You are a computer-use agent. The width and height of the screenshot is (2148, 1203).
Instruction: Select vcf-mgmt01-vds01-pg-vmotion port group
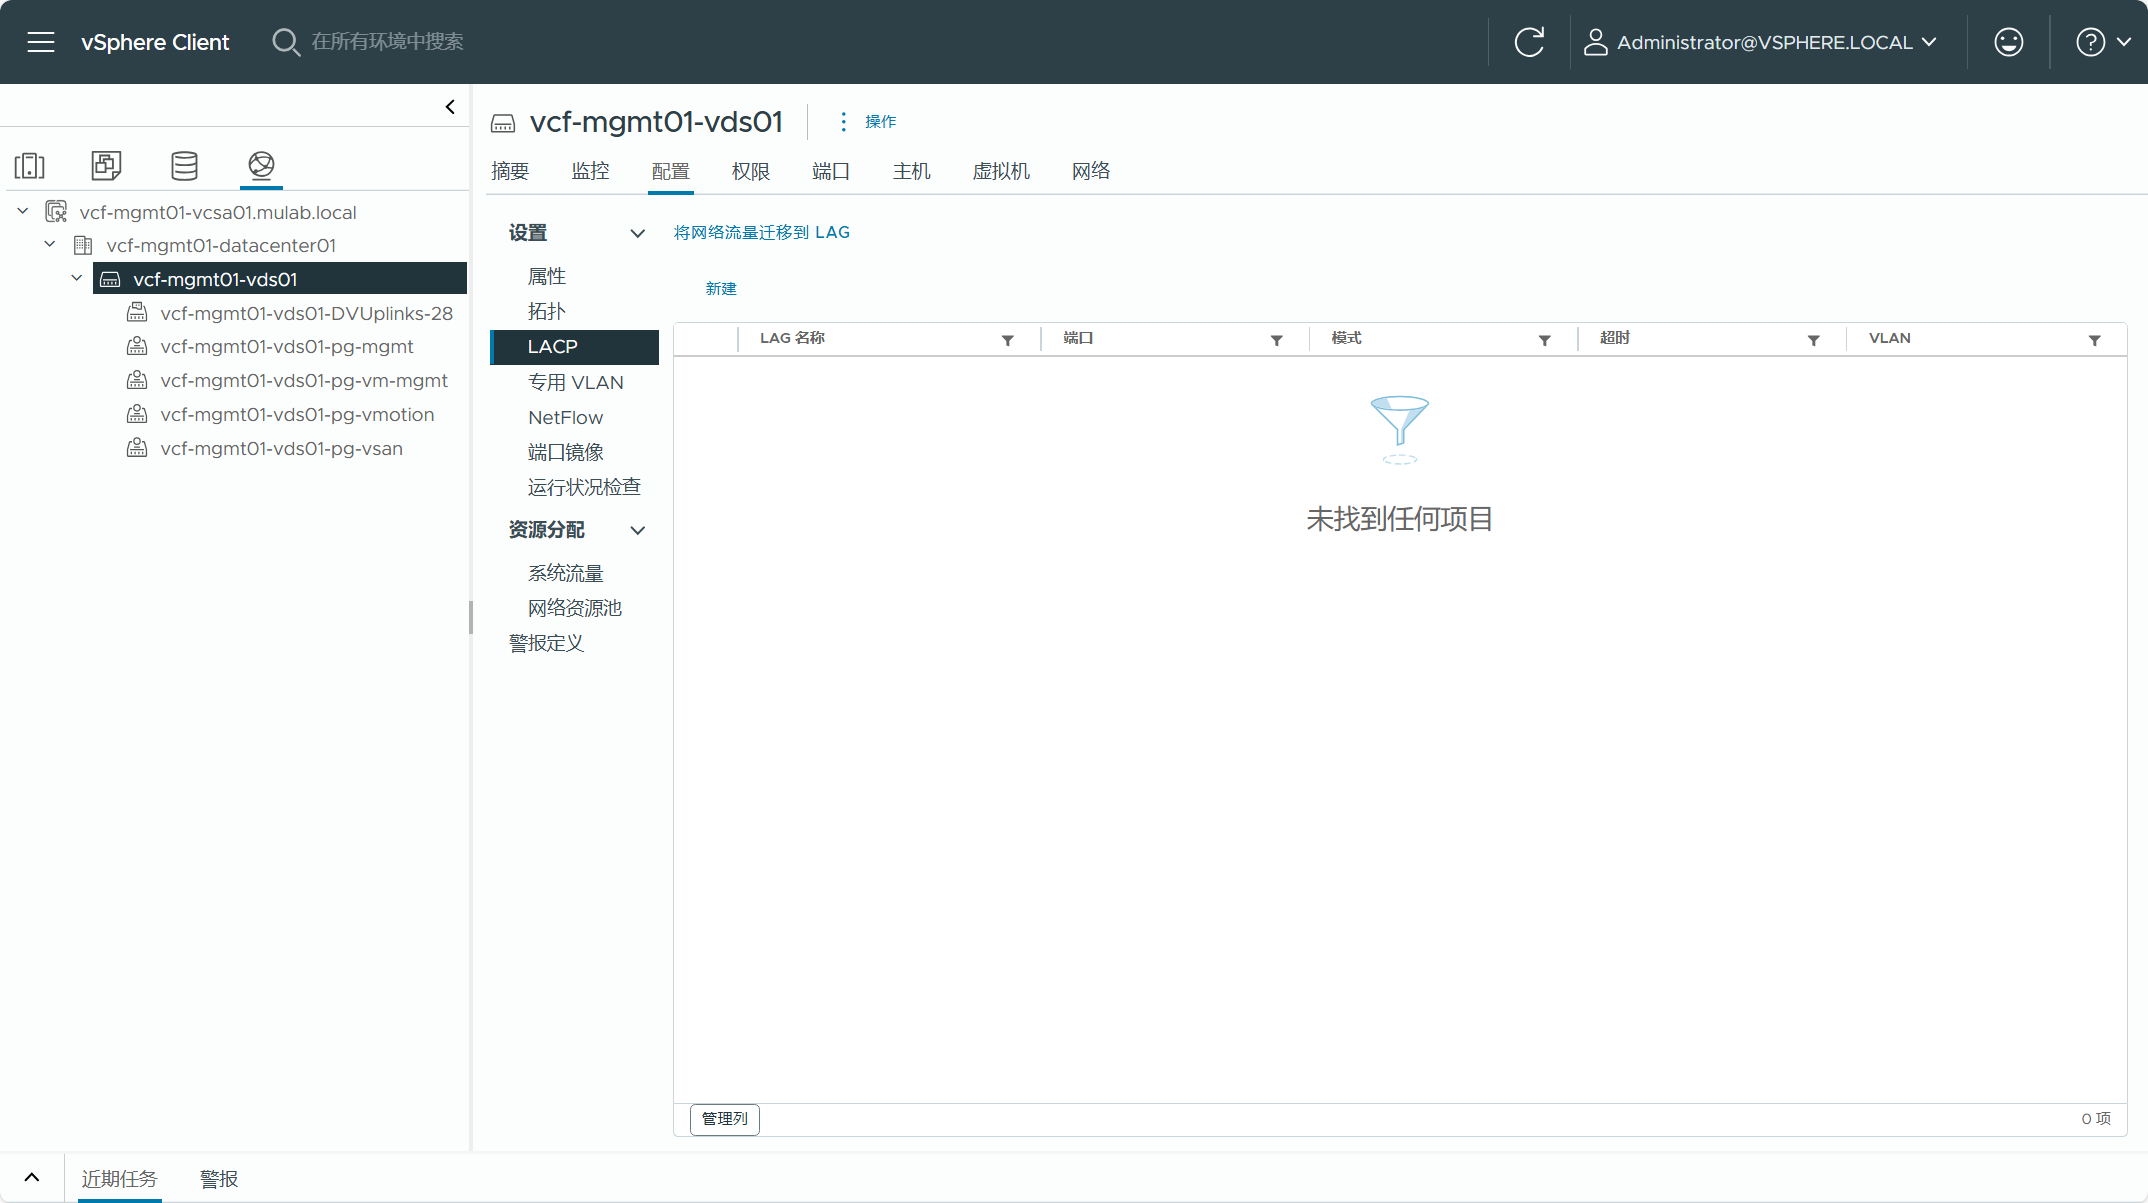(297, 414)
